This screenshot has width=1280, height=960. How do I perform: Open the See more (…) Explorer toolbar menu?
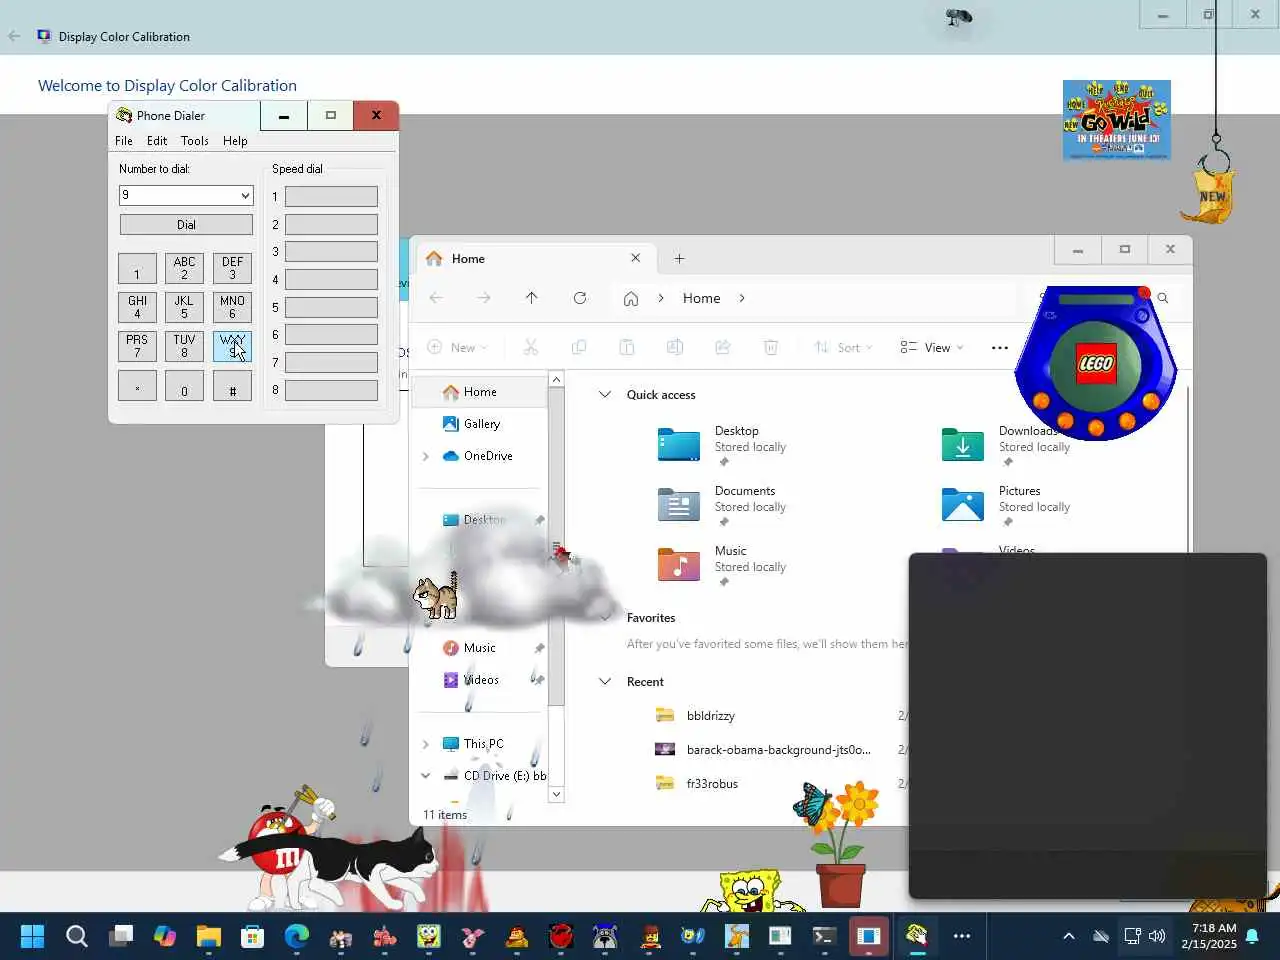click(x=1000, y=347)
